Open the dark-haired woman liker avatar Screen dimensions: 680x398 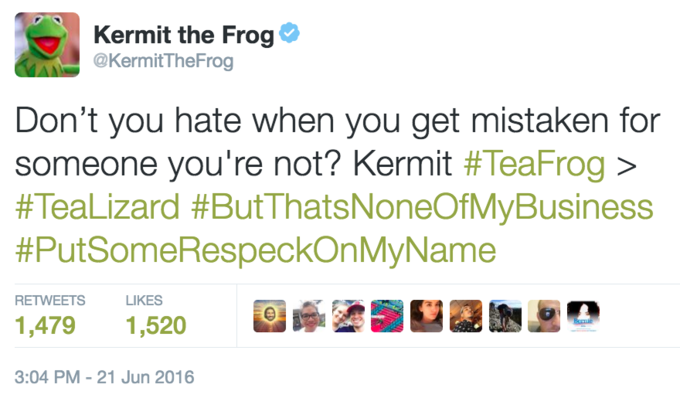click(x=427, y=316)
